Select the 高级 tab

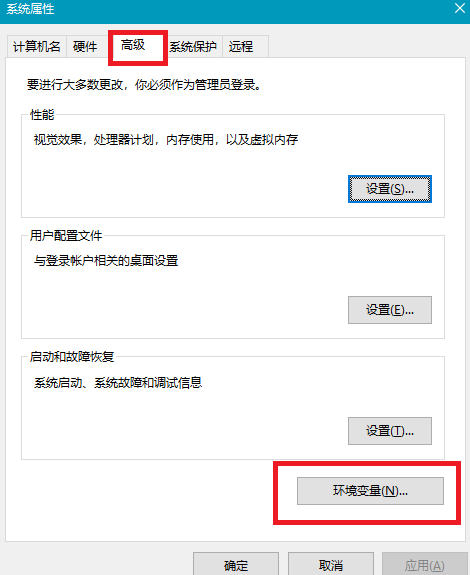[x=138, y=46]
